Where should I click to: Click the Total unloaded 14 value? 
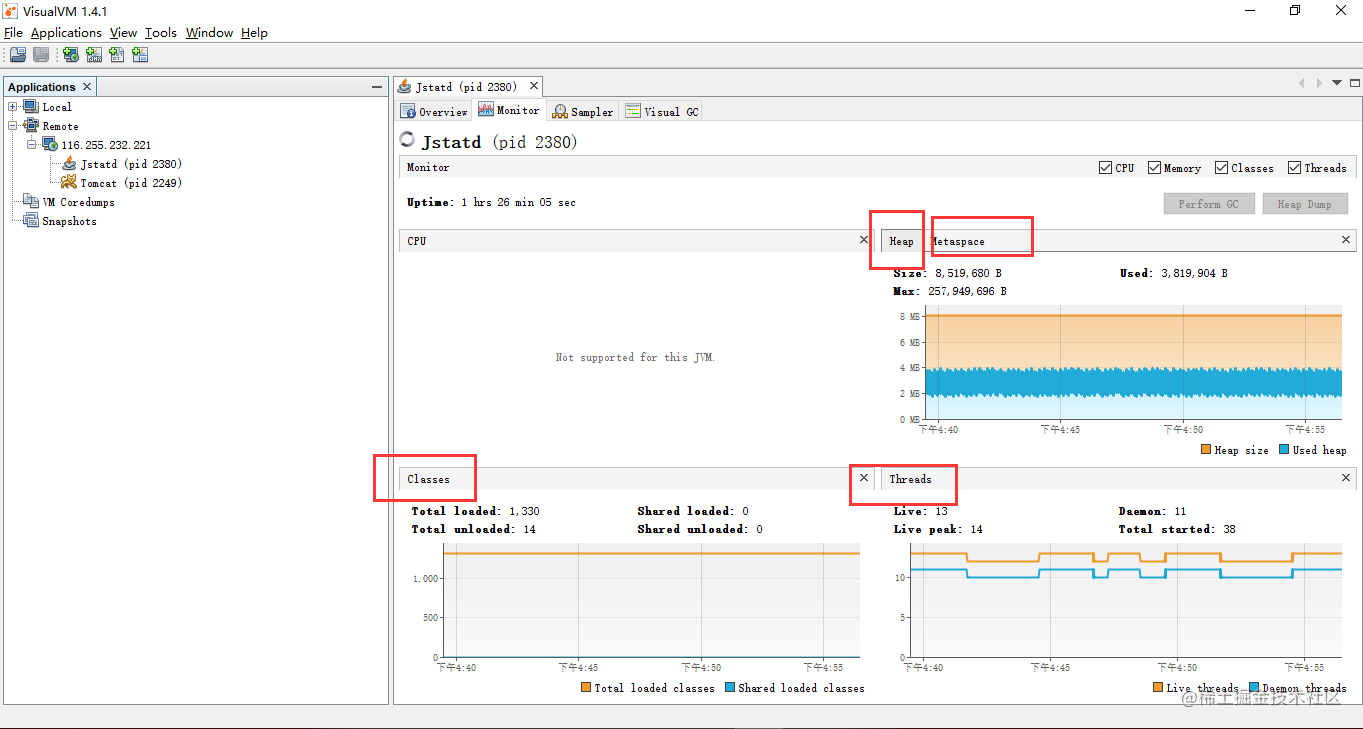point(529,529)
